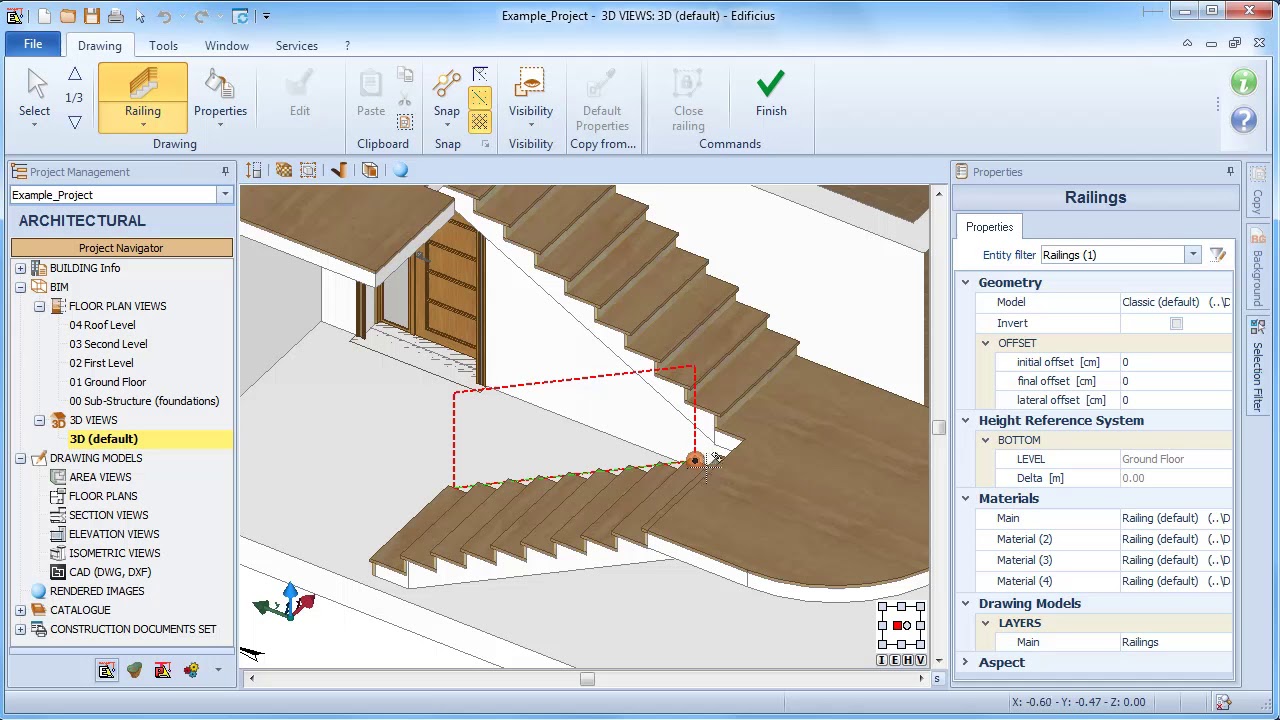Switch to the Window ribbon tab
The image size is (1280, 720).
point(227,46)
